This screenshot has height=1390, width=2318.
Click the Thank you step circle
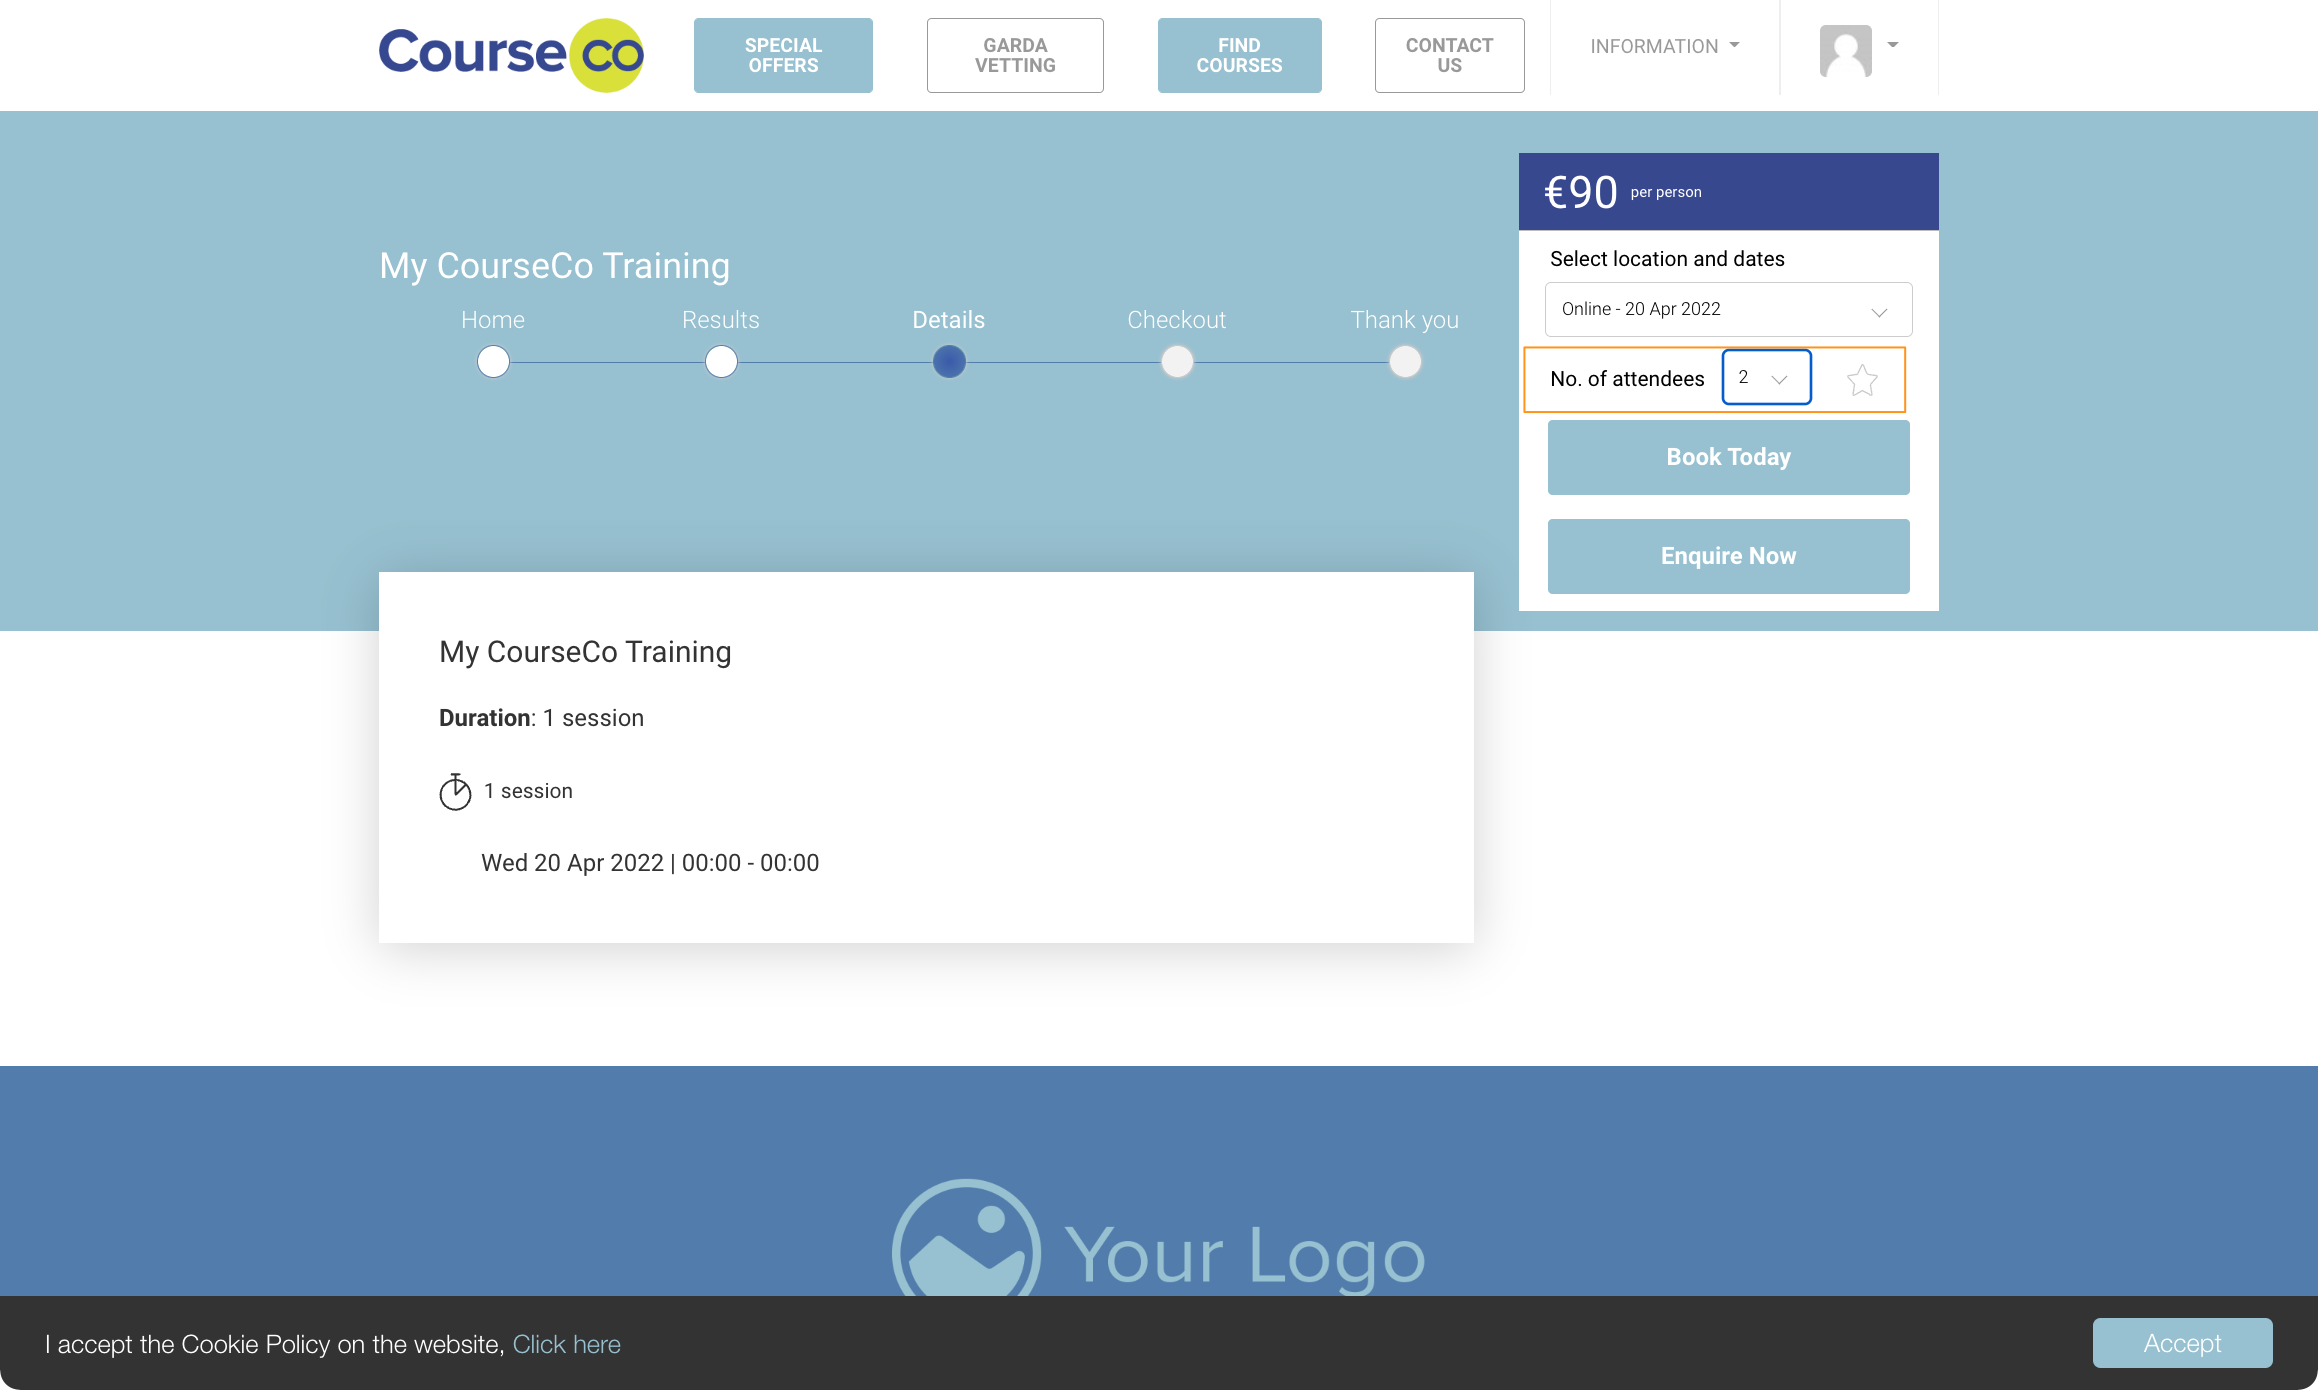[x=1405, y=361]
